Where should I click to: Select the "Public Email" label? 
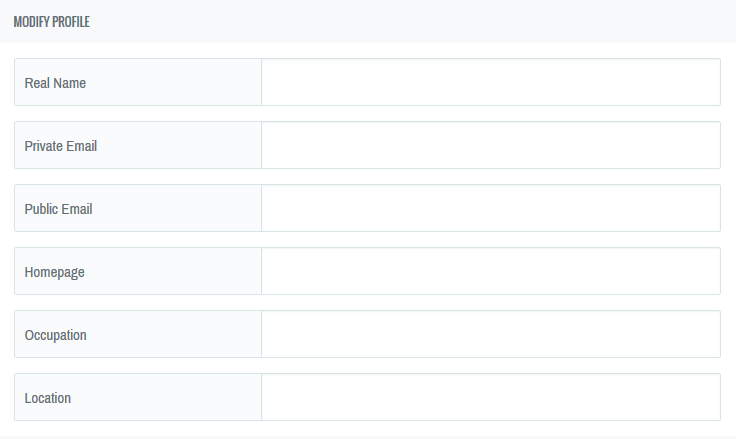(x=58, y=209)
